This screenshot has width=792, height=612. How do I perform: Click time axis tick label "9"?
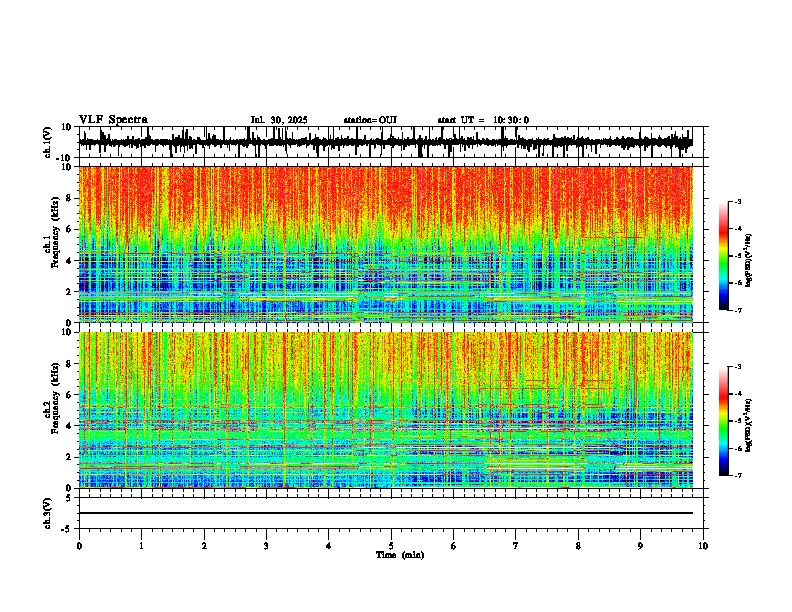640,546
